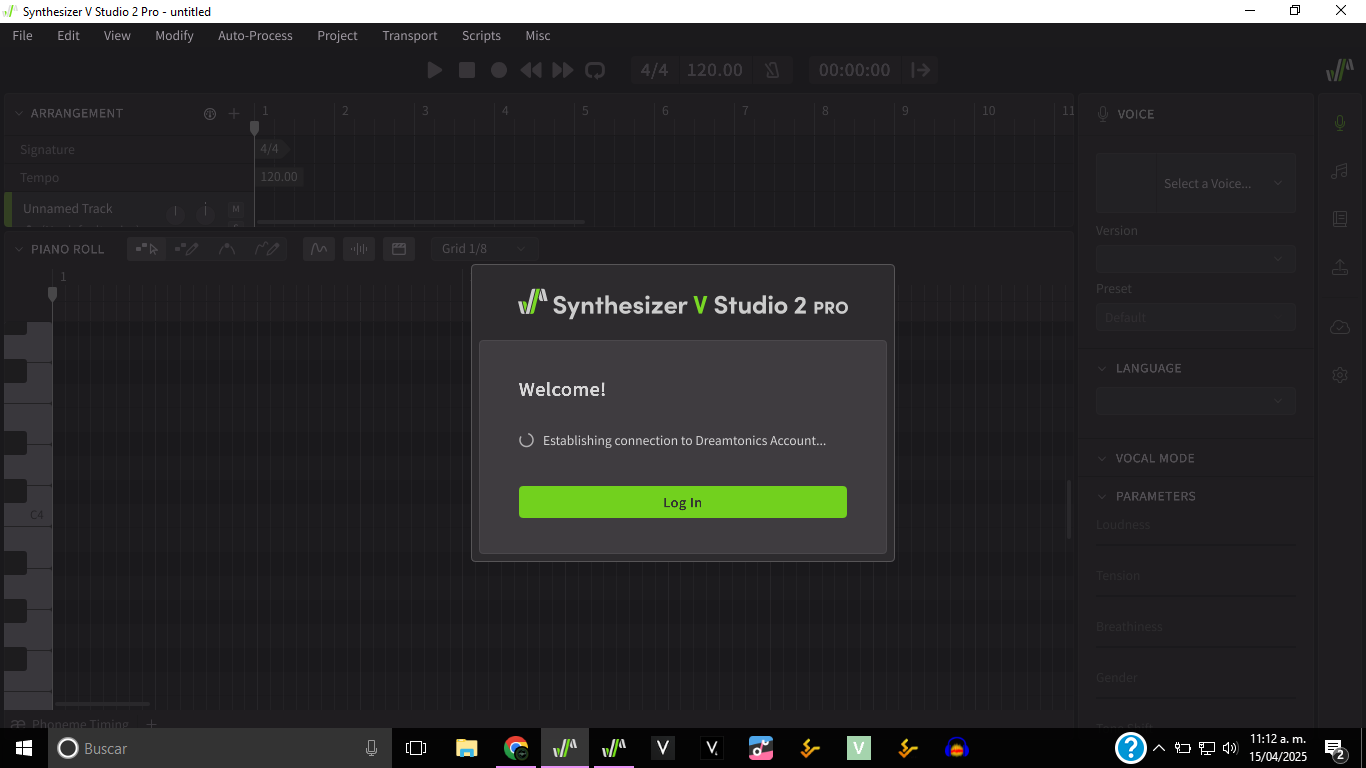
Task: Add a new track with the plus icon
Action: (x=234, y=114)
